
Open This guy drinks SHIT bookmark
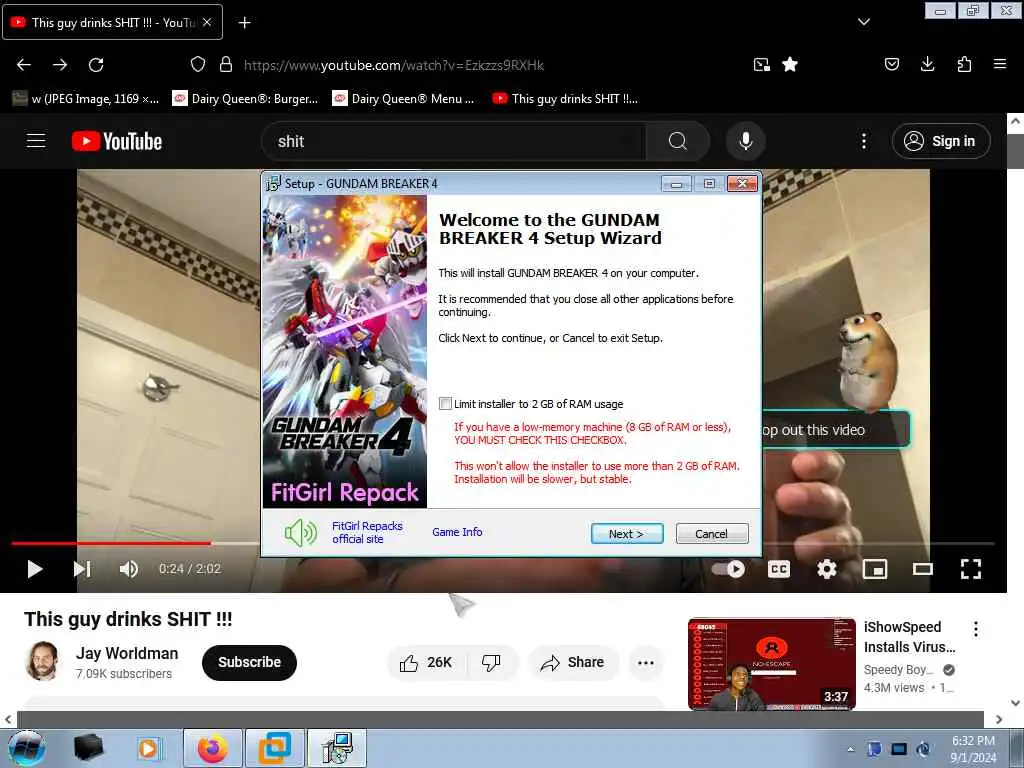tap(566, 99)
